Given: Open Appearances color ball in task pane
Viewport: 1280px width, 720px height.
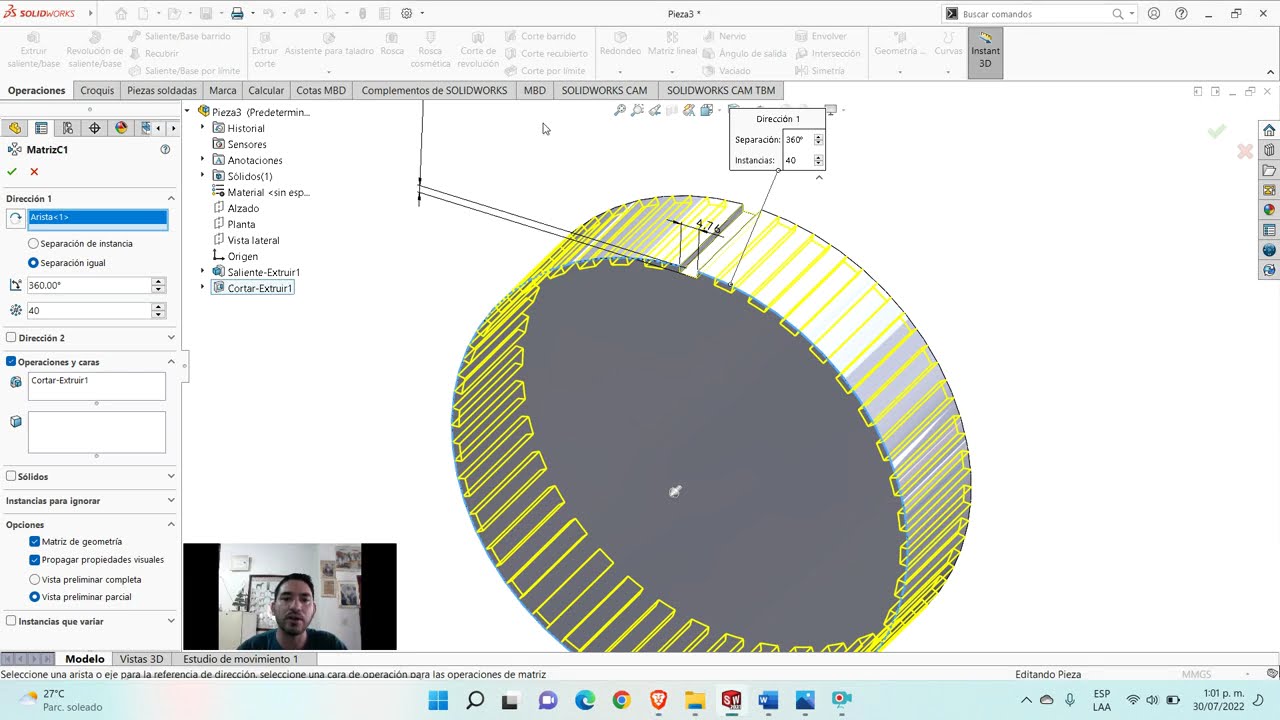Looking at the screenshot, I should (1269, 210).
